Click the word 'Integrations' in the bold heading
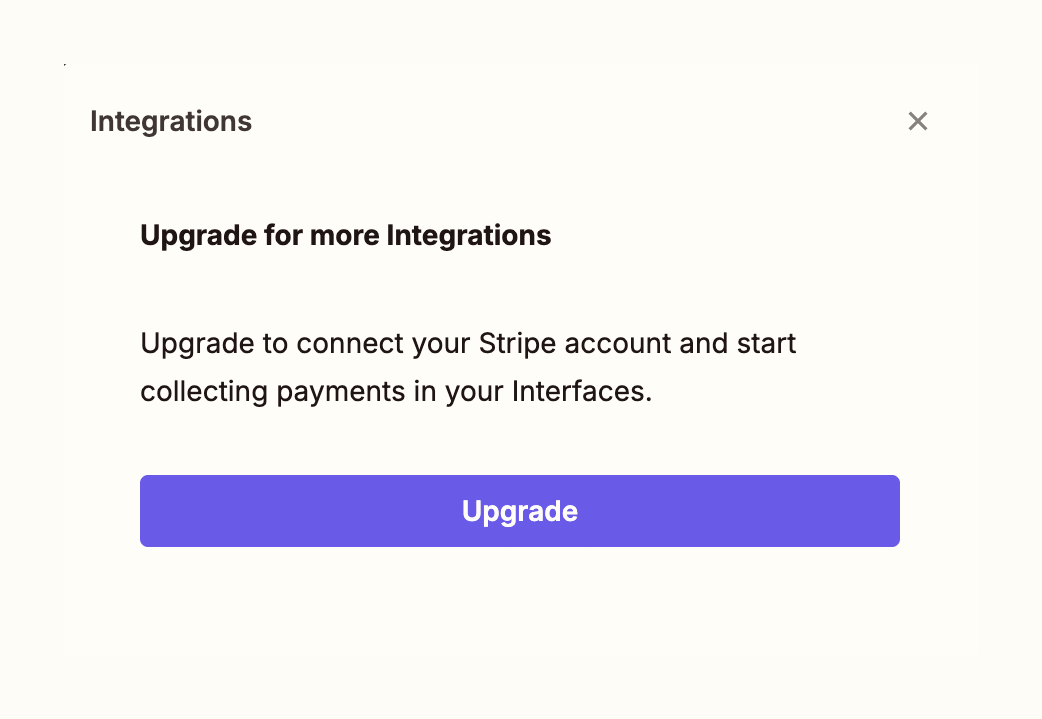The image size is (1042, 719). [x=469, y=236]
